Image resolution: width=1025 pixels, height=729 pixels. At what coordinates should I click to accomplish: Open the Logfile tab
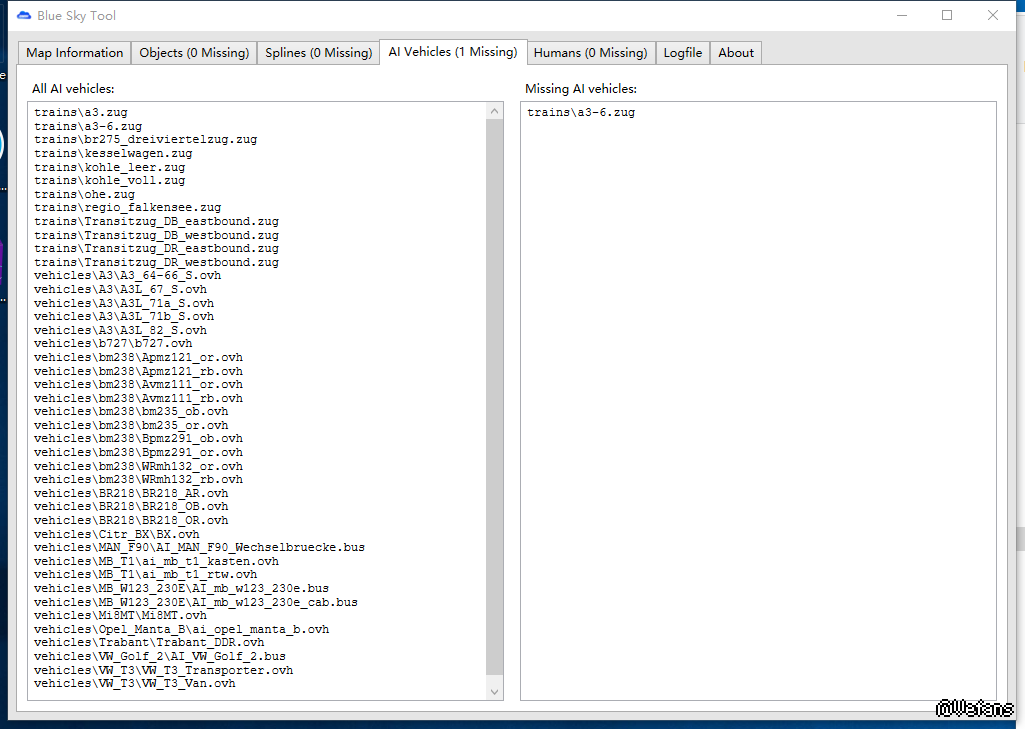682,53
